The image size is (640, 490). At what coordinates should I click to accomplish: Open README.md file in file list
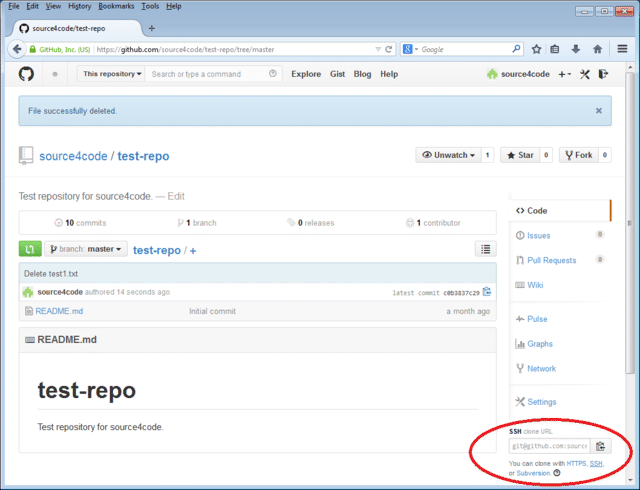coord(59,311)
